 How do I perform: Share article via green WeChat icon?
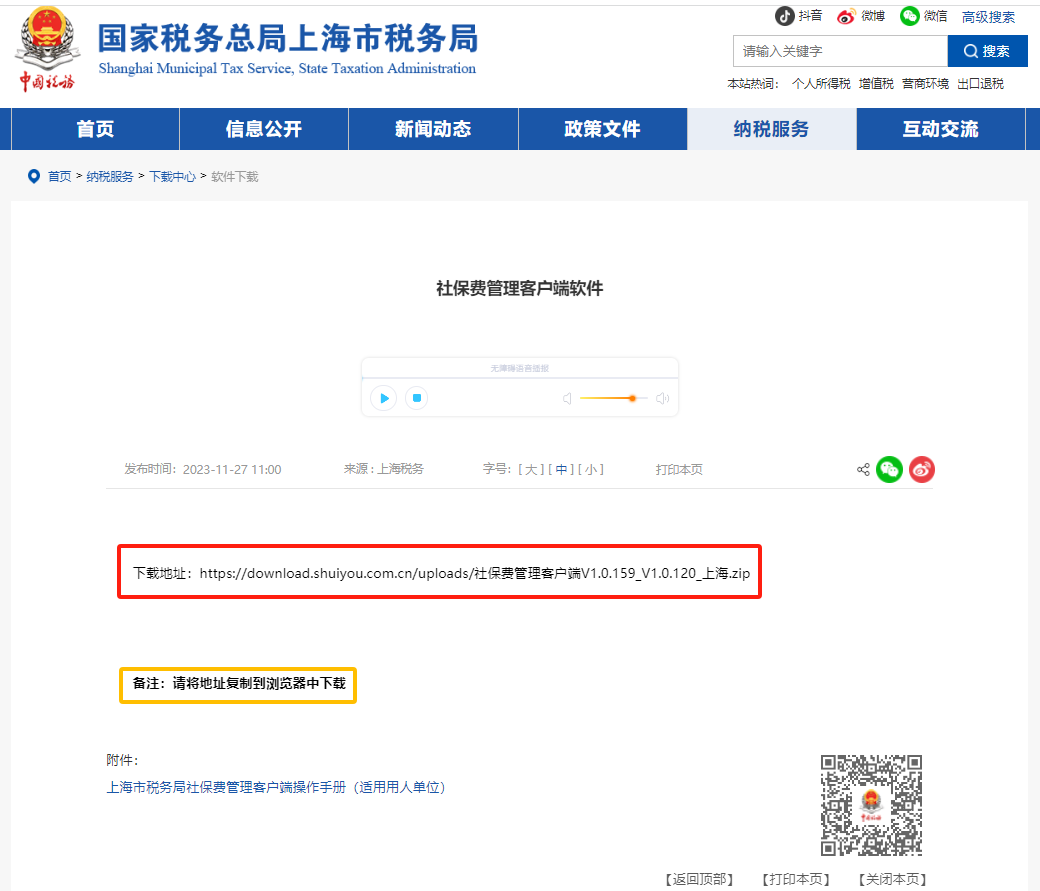[889, 469]
